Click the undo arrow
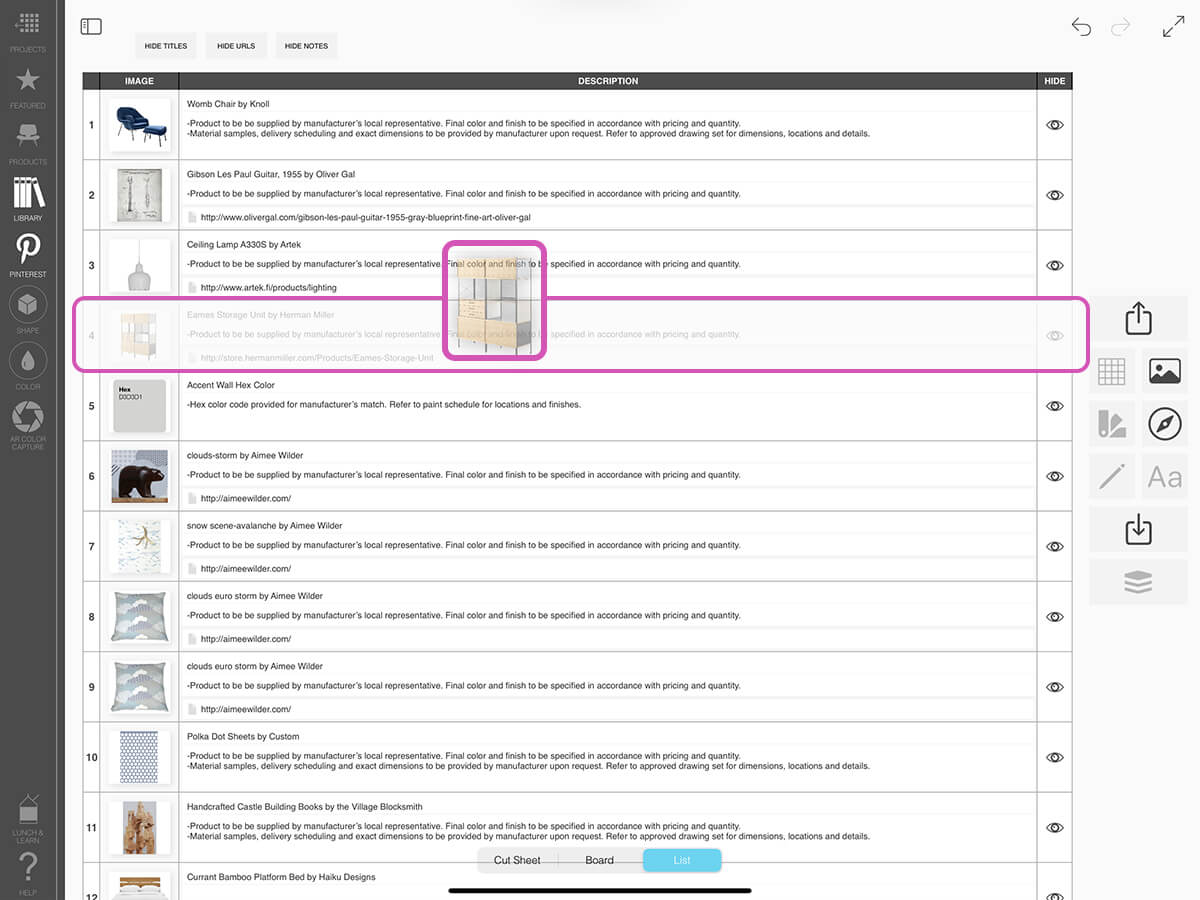 pyautogui.click(x=1081, y=27)
